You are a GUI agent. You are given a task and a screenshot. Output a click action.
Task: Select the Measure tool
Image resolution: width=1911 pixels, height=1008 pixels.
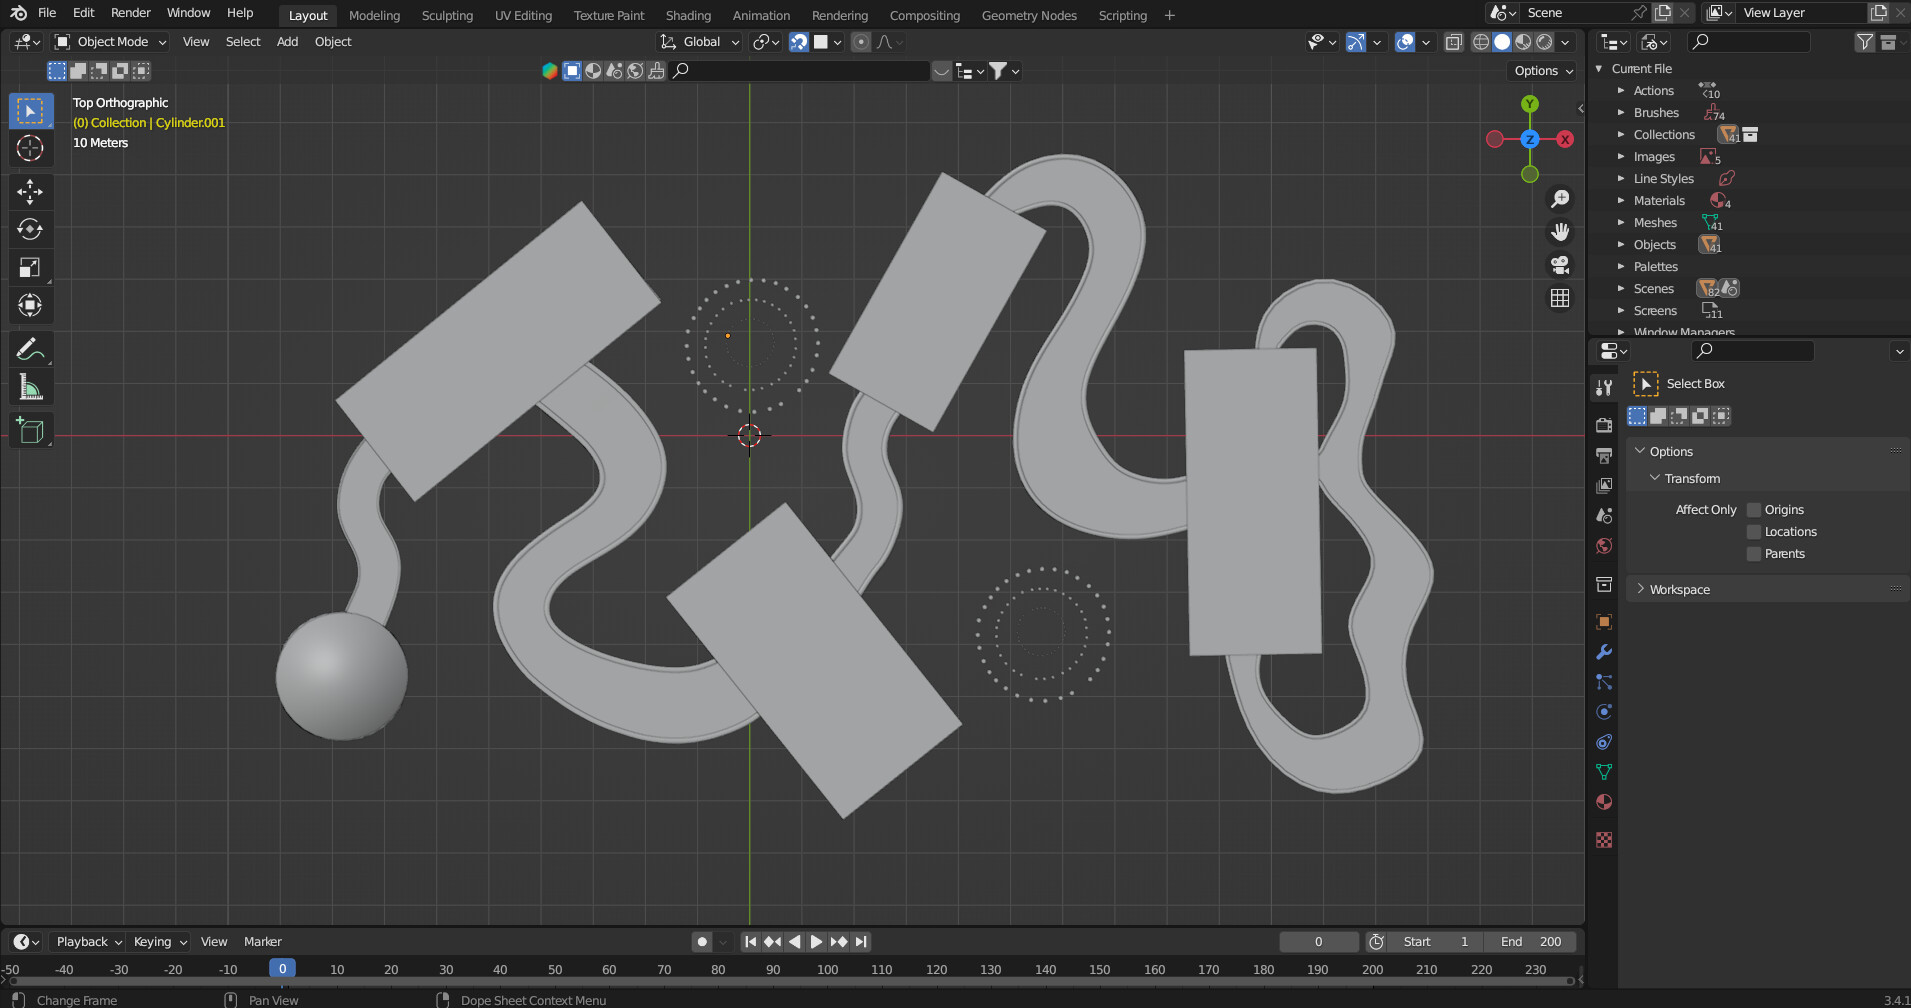[x=30, y=387]
